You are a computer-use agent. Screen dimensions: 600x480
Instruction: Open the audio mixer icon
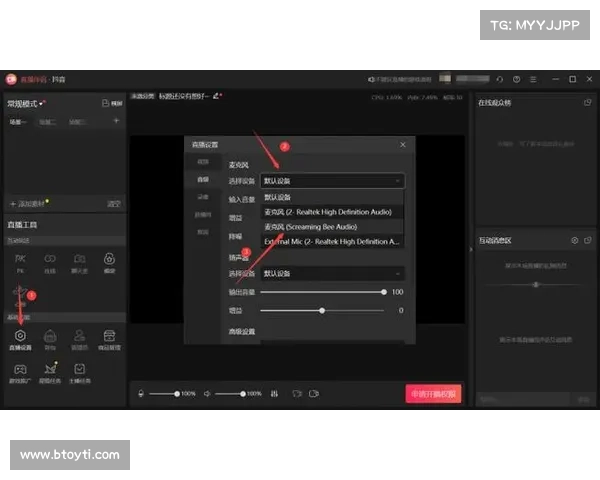pos(274,393)
